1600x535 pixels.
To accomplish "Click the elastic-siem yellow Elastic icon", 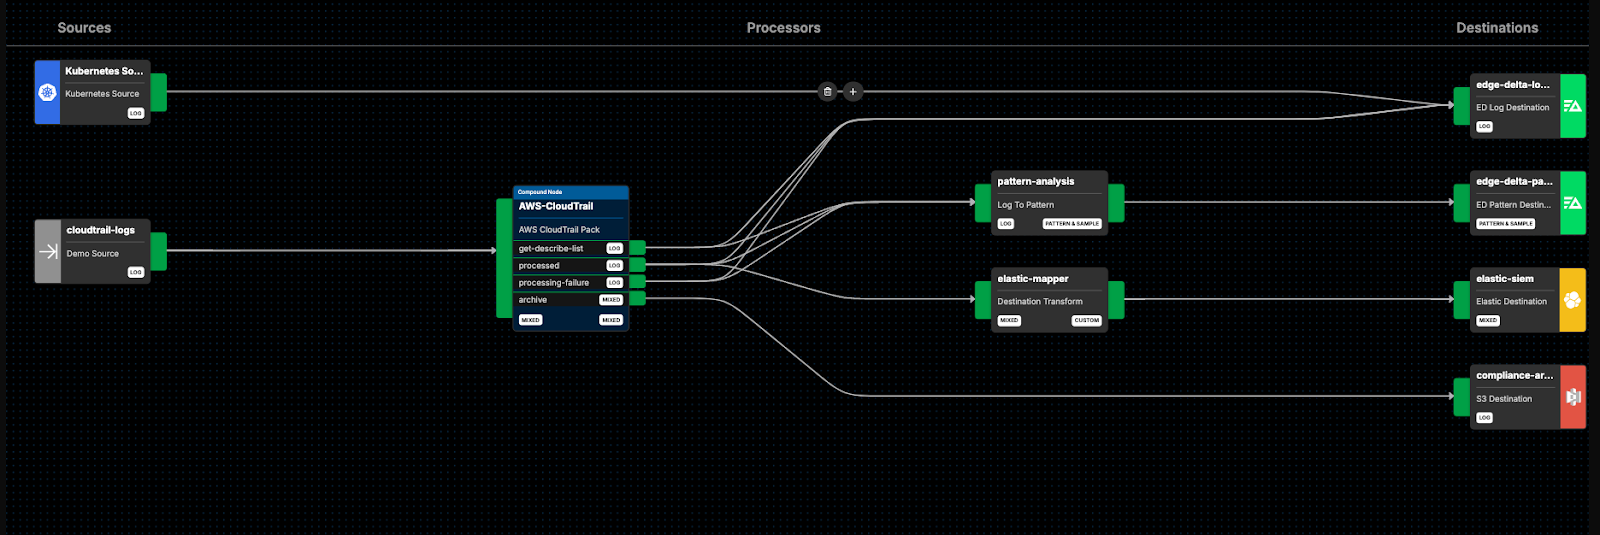I will [x=1572, y=300].
